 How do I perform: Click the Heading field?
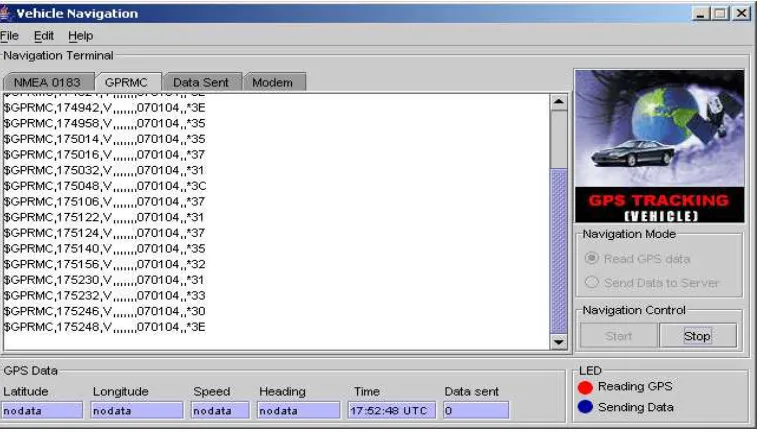[x=299, y=410]
